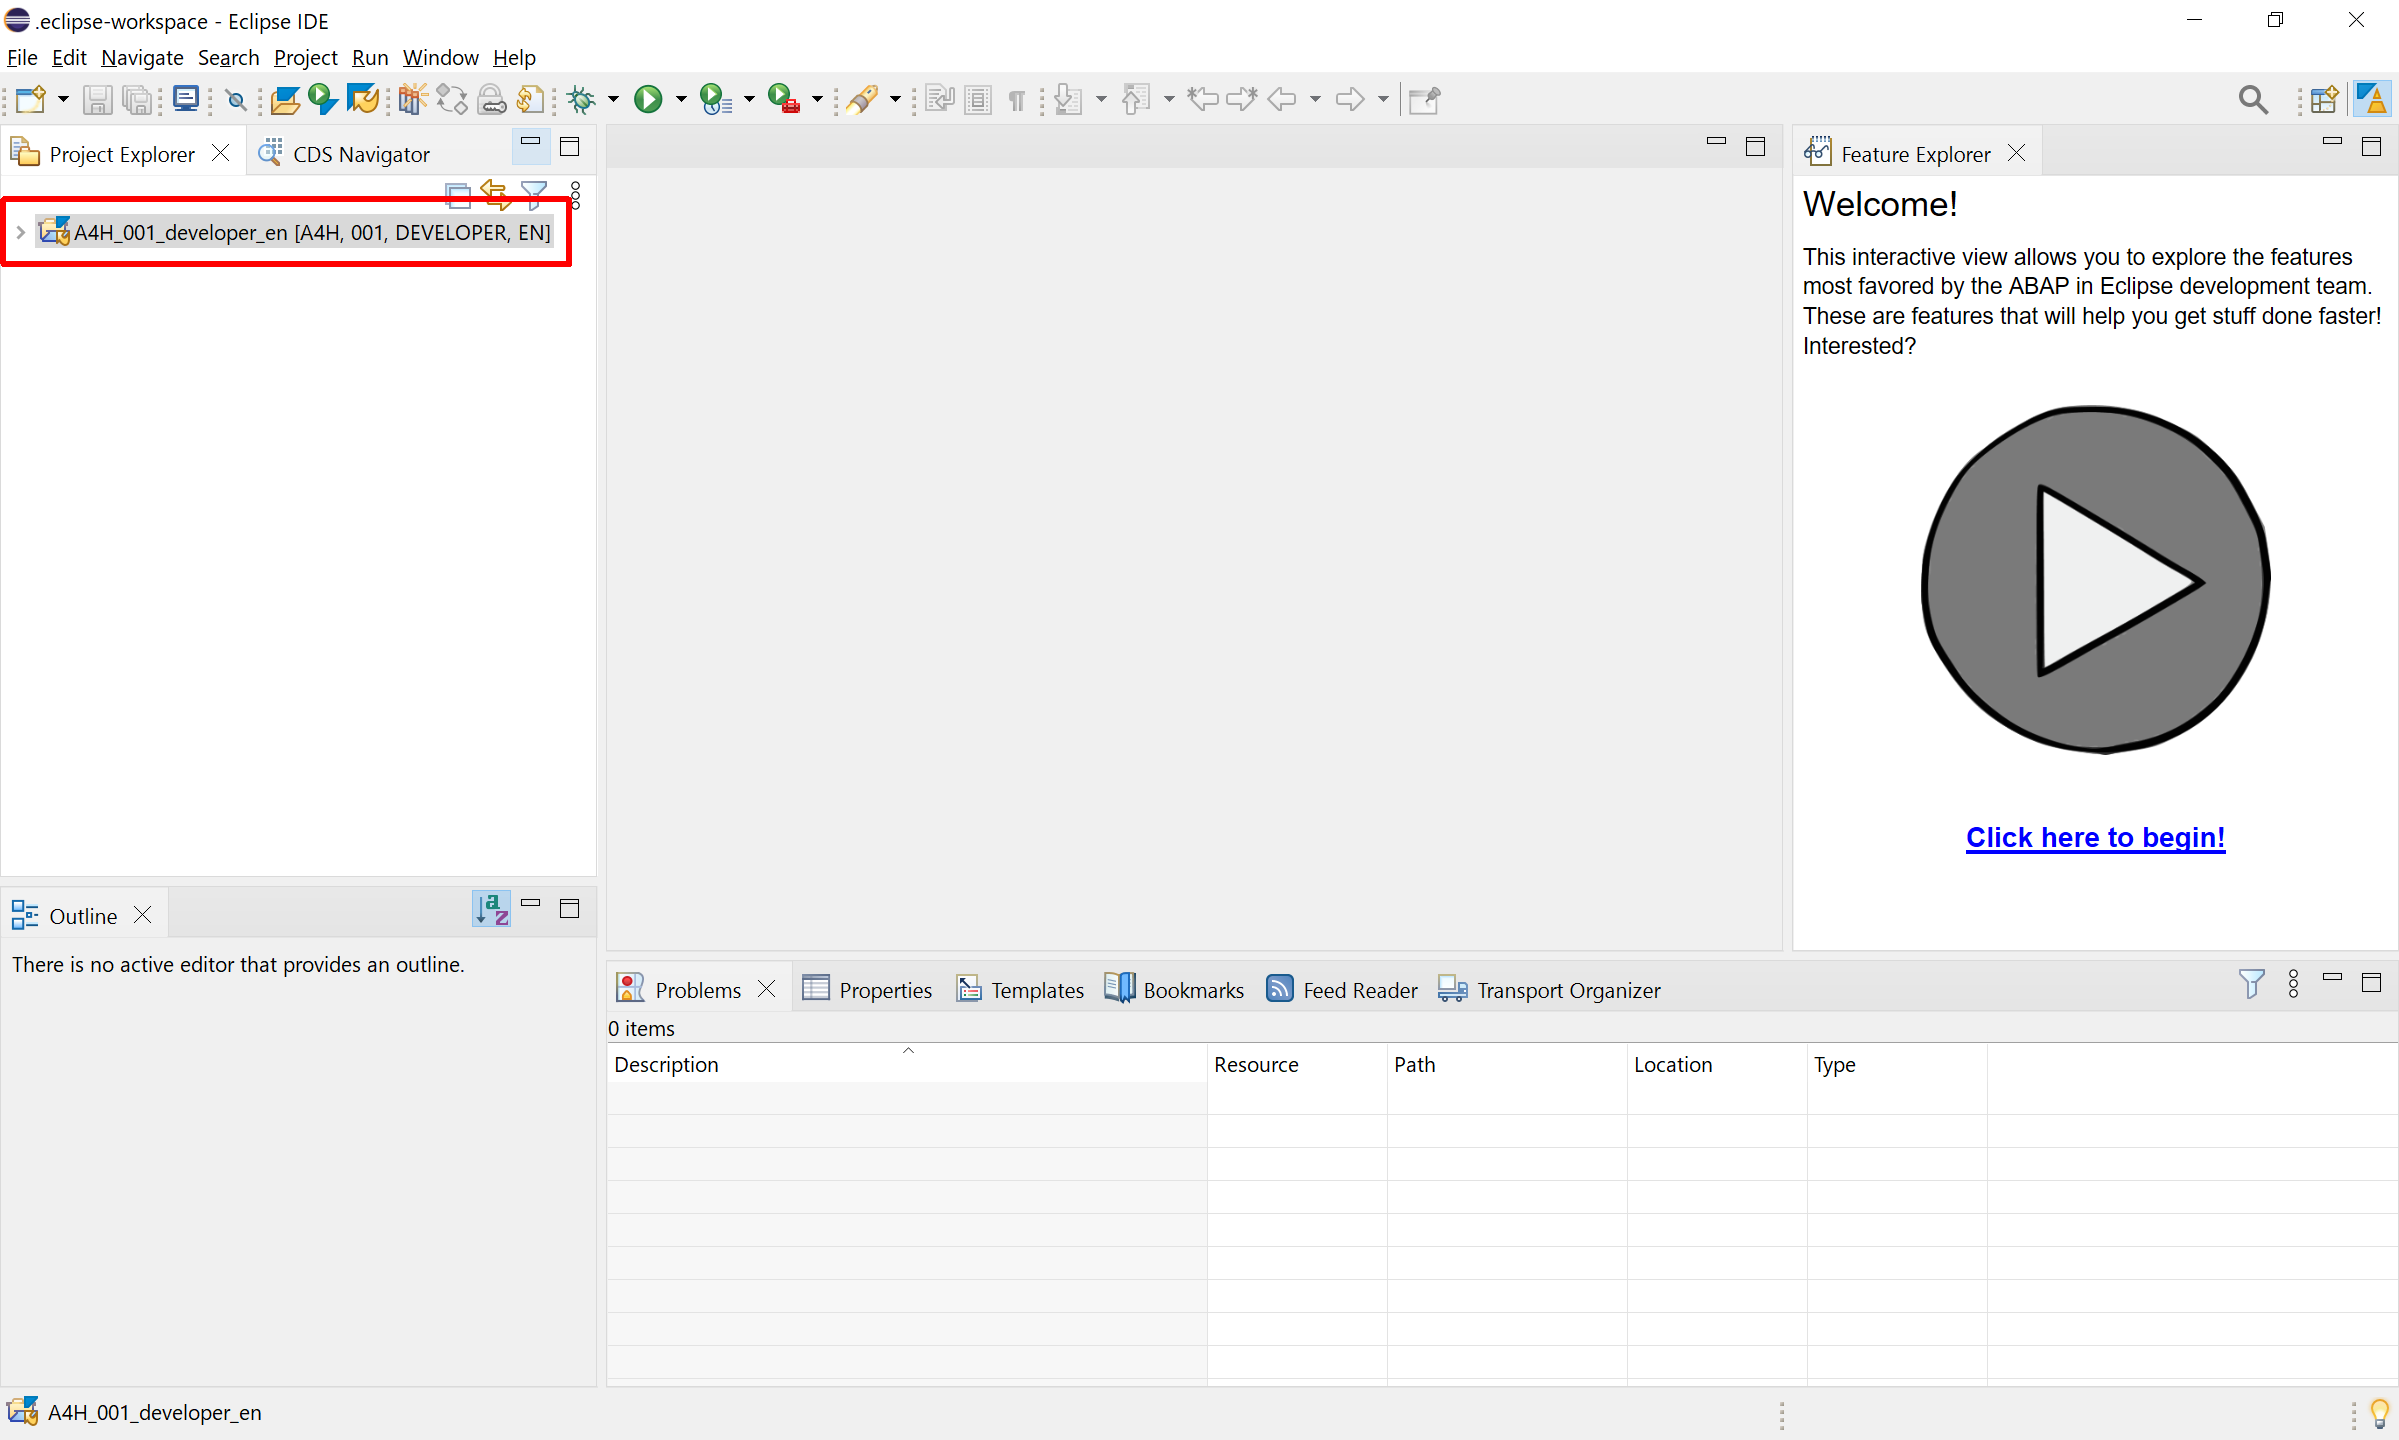Click the Debug bug icon in toolbar
Screen dimensions: 2399x1440
pyautogui.click(x=581, y=99)
